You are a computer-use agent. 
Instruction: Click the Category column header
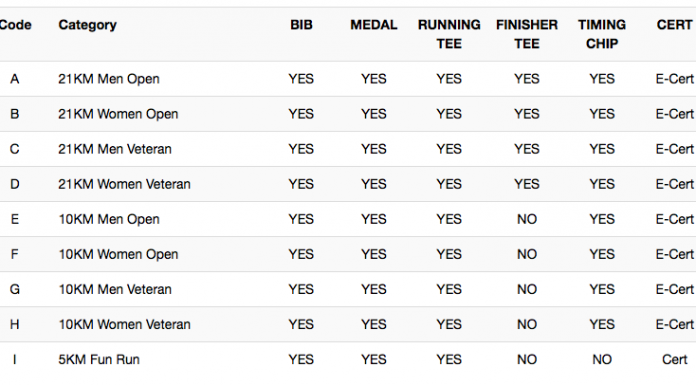pyautogui.click(x=87, y=25)
